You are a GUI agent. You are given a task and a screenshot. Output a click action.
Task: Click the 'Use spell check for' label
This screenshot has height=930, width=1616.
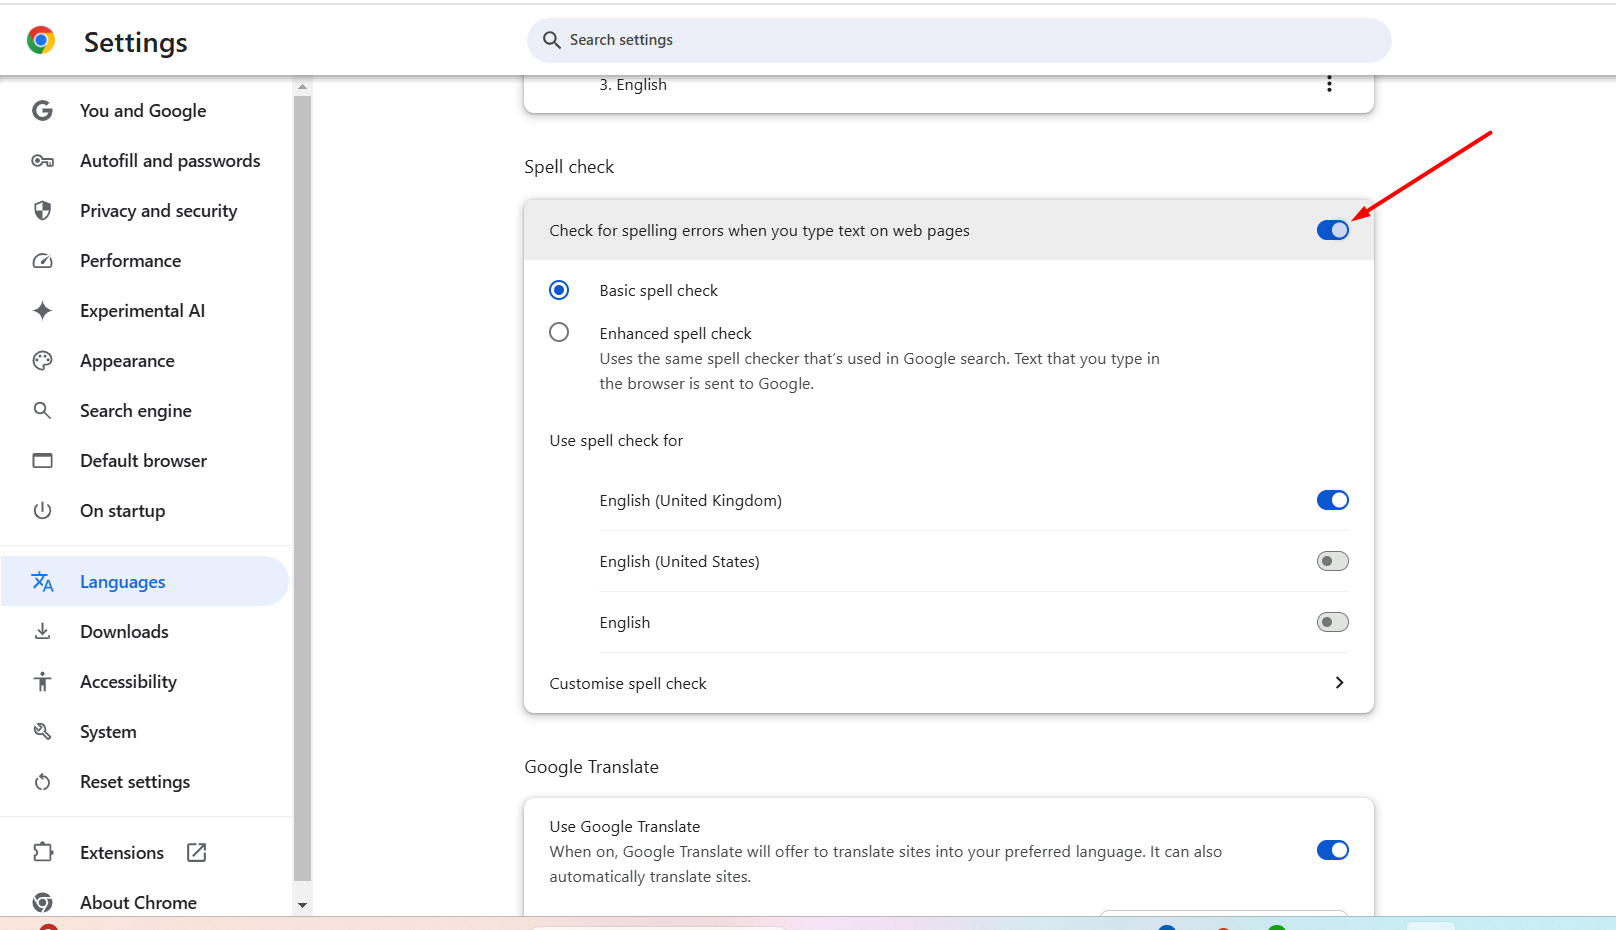(x=616, y=441)
